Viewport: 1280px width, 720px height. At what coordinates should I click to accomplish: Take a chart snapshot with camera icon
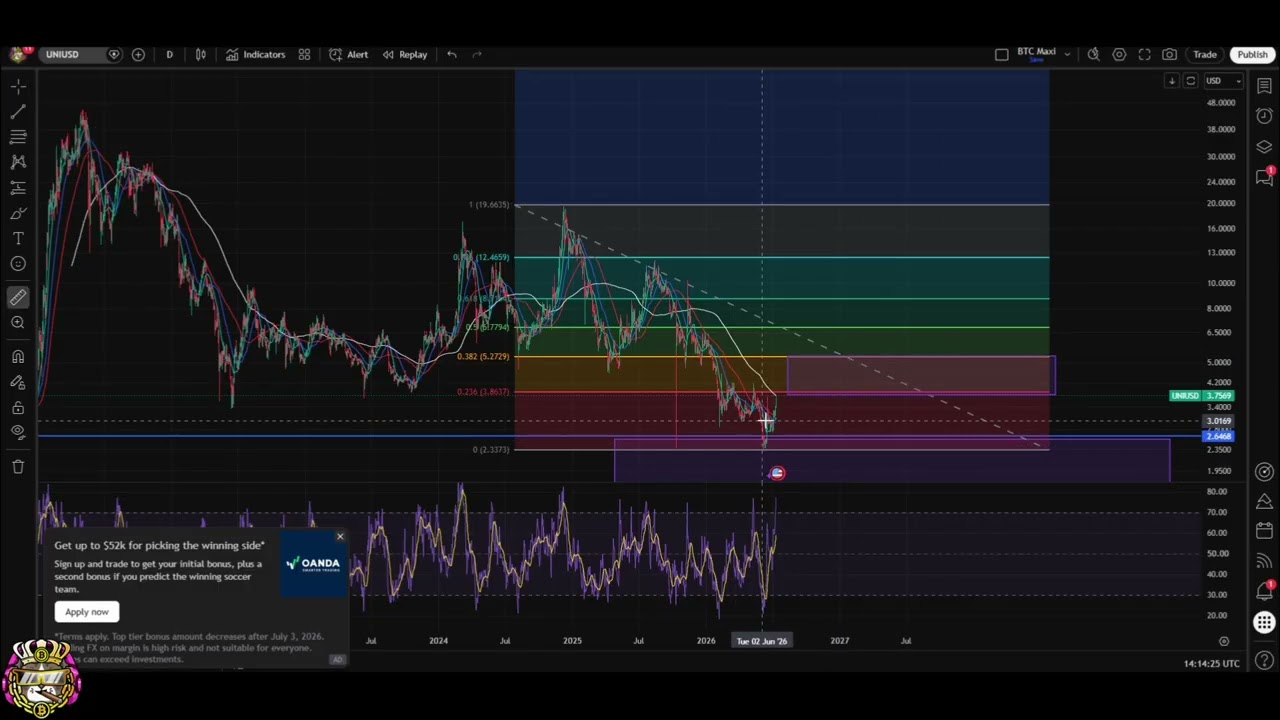(x=1169, y=54)
